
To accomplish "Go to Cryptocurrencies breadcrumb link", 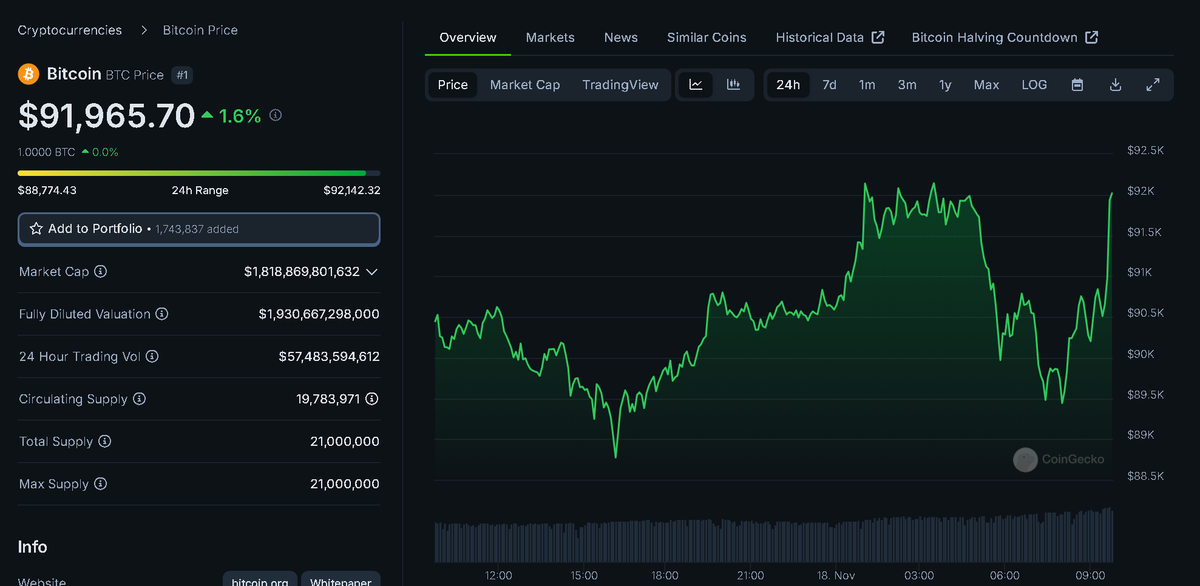I will 70,30.
